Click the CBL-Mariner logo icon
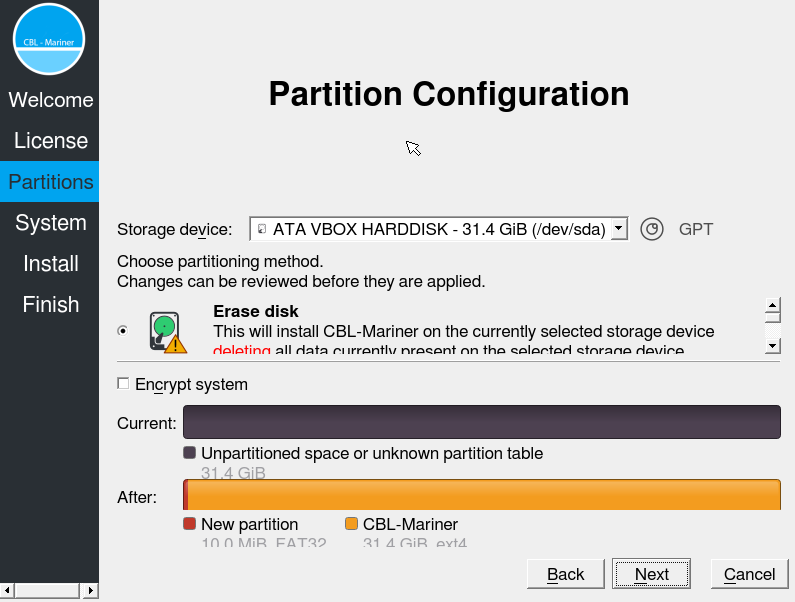 [x=49, y=39]
